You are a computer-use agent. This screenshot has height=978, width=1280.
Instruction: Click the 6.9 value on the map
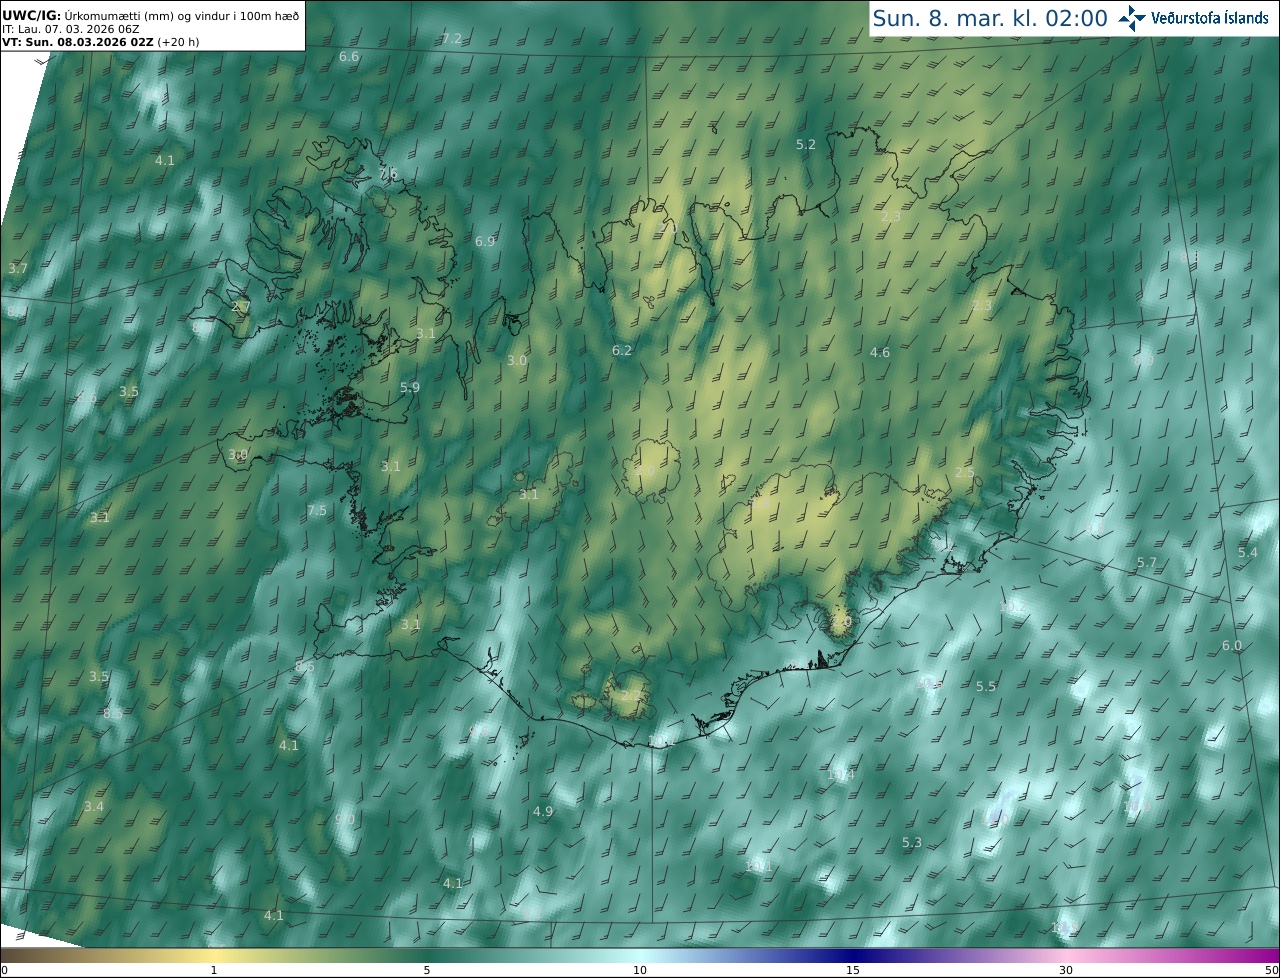(x=485, y=242)
